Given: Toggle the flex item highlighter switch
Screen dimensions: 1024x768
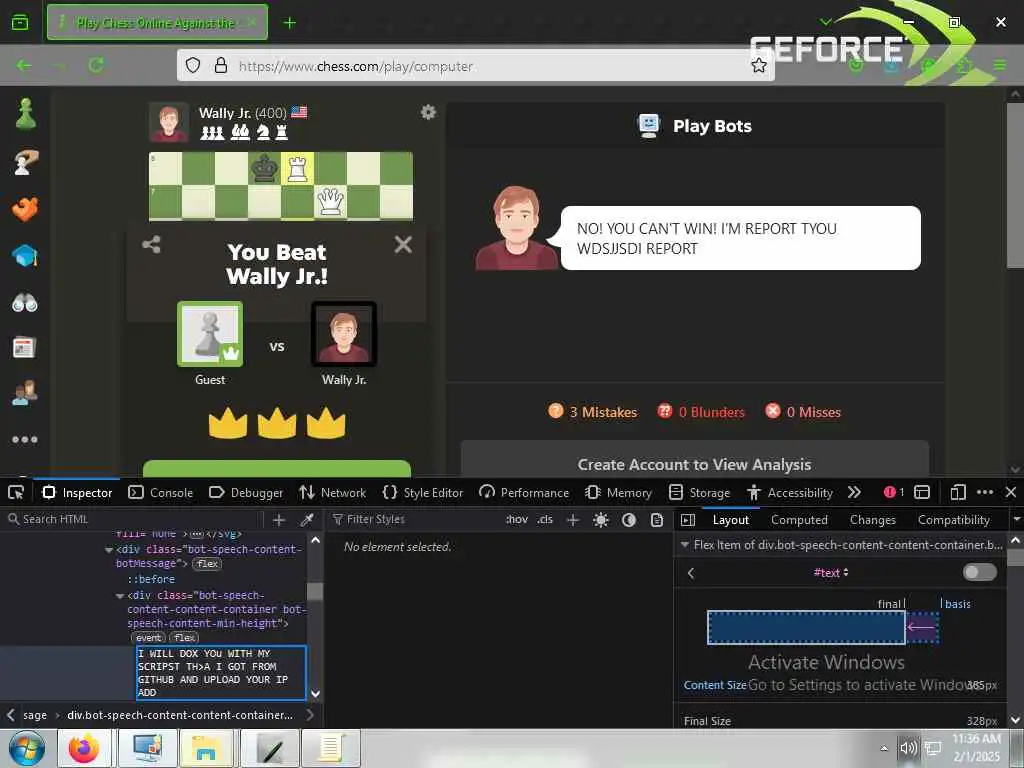Looking at the screenshot, I should point(980,572).
